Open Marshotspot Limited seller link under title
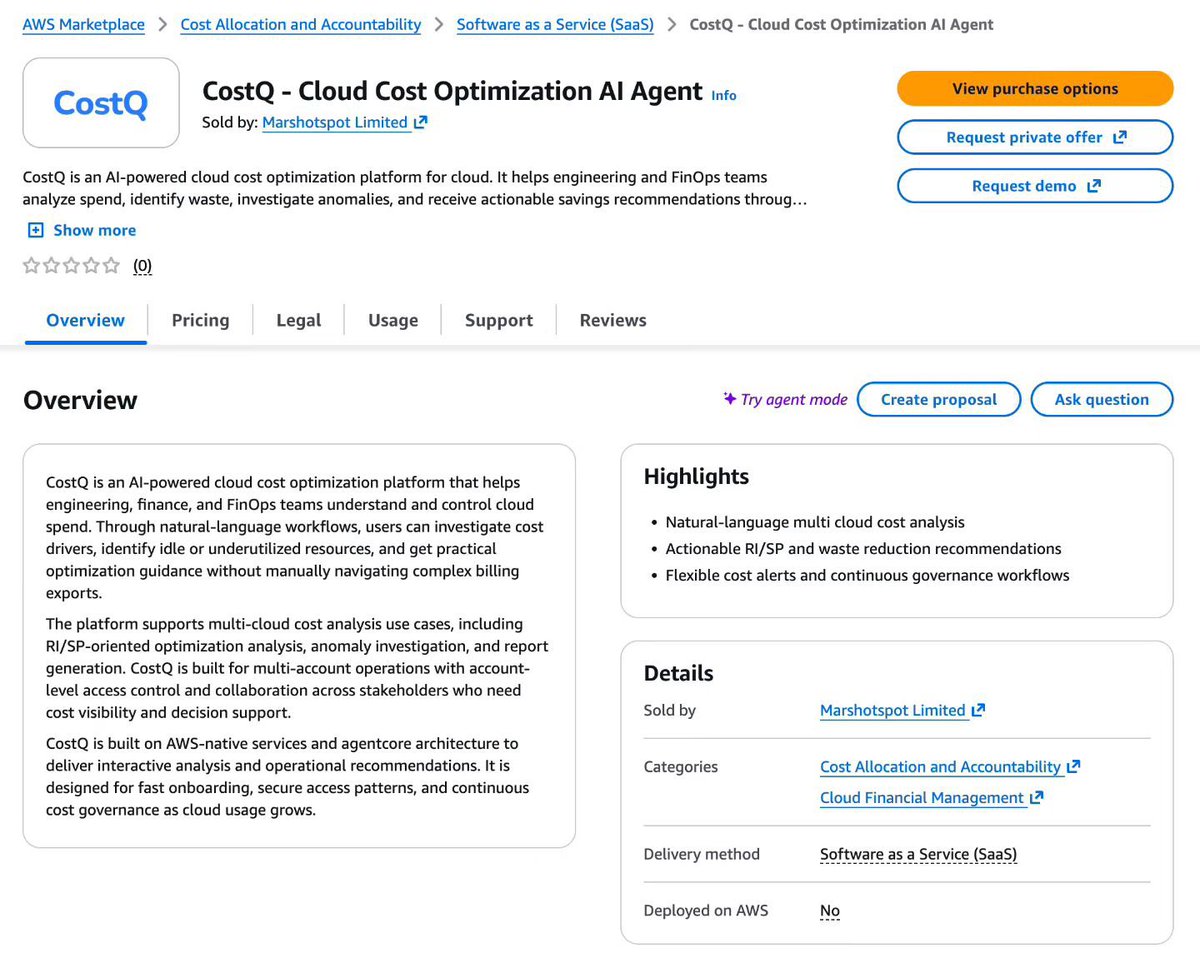This screenshot has width=1200, height=958. point(335,123)
